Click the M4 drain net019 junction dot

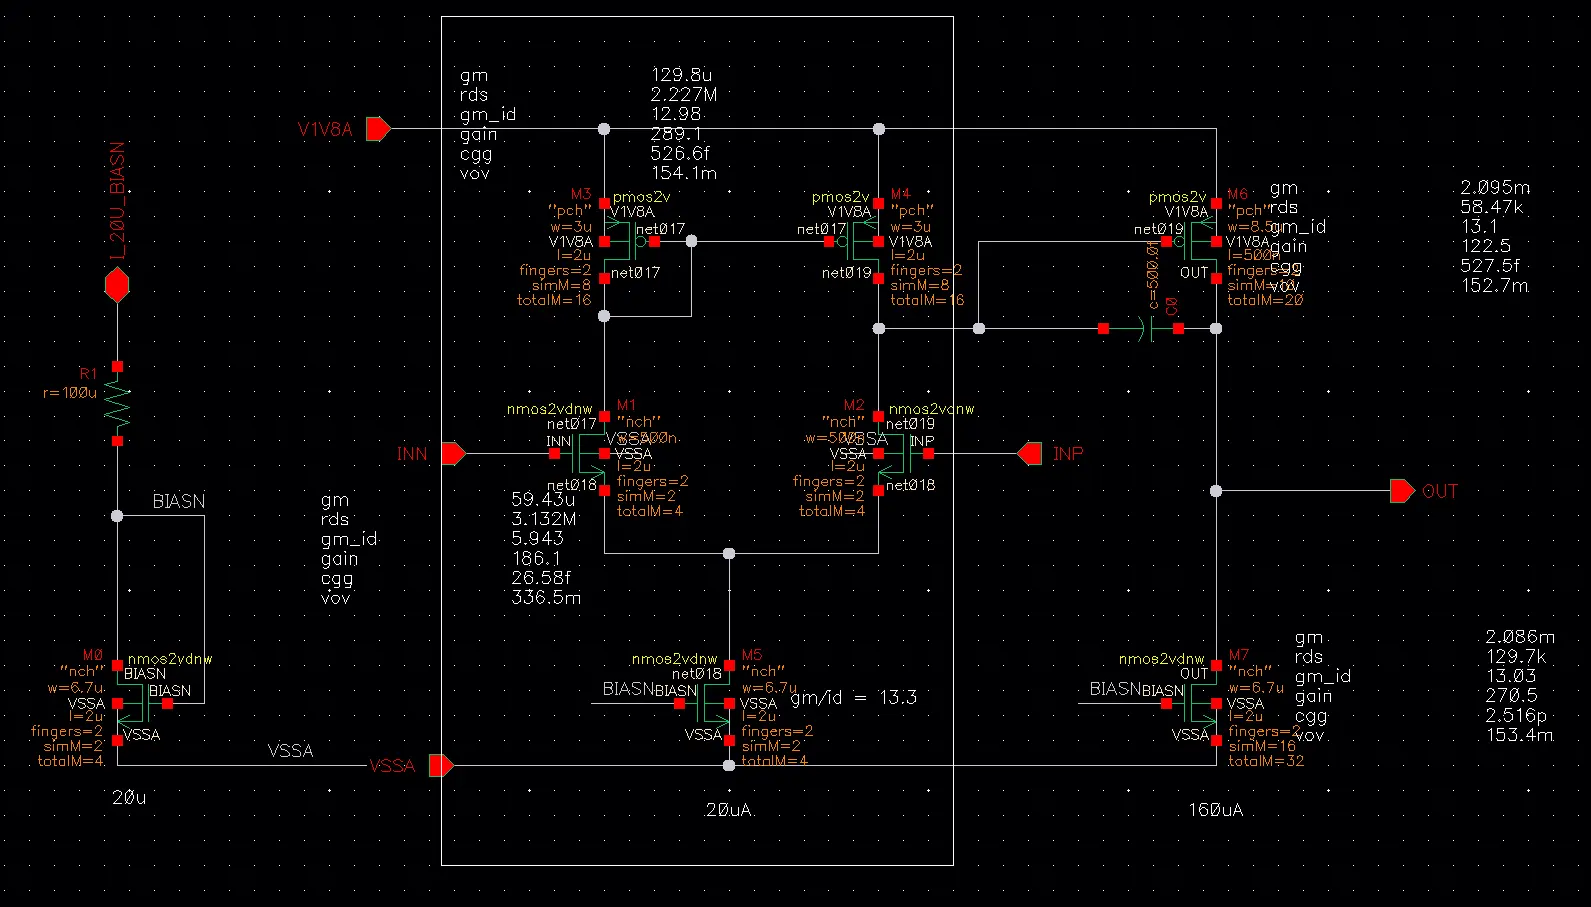(879, 328)
